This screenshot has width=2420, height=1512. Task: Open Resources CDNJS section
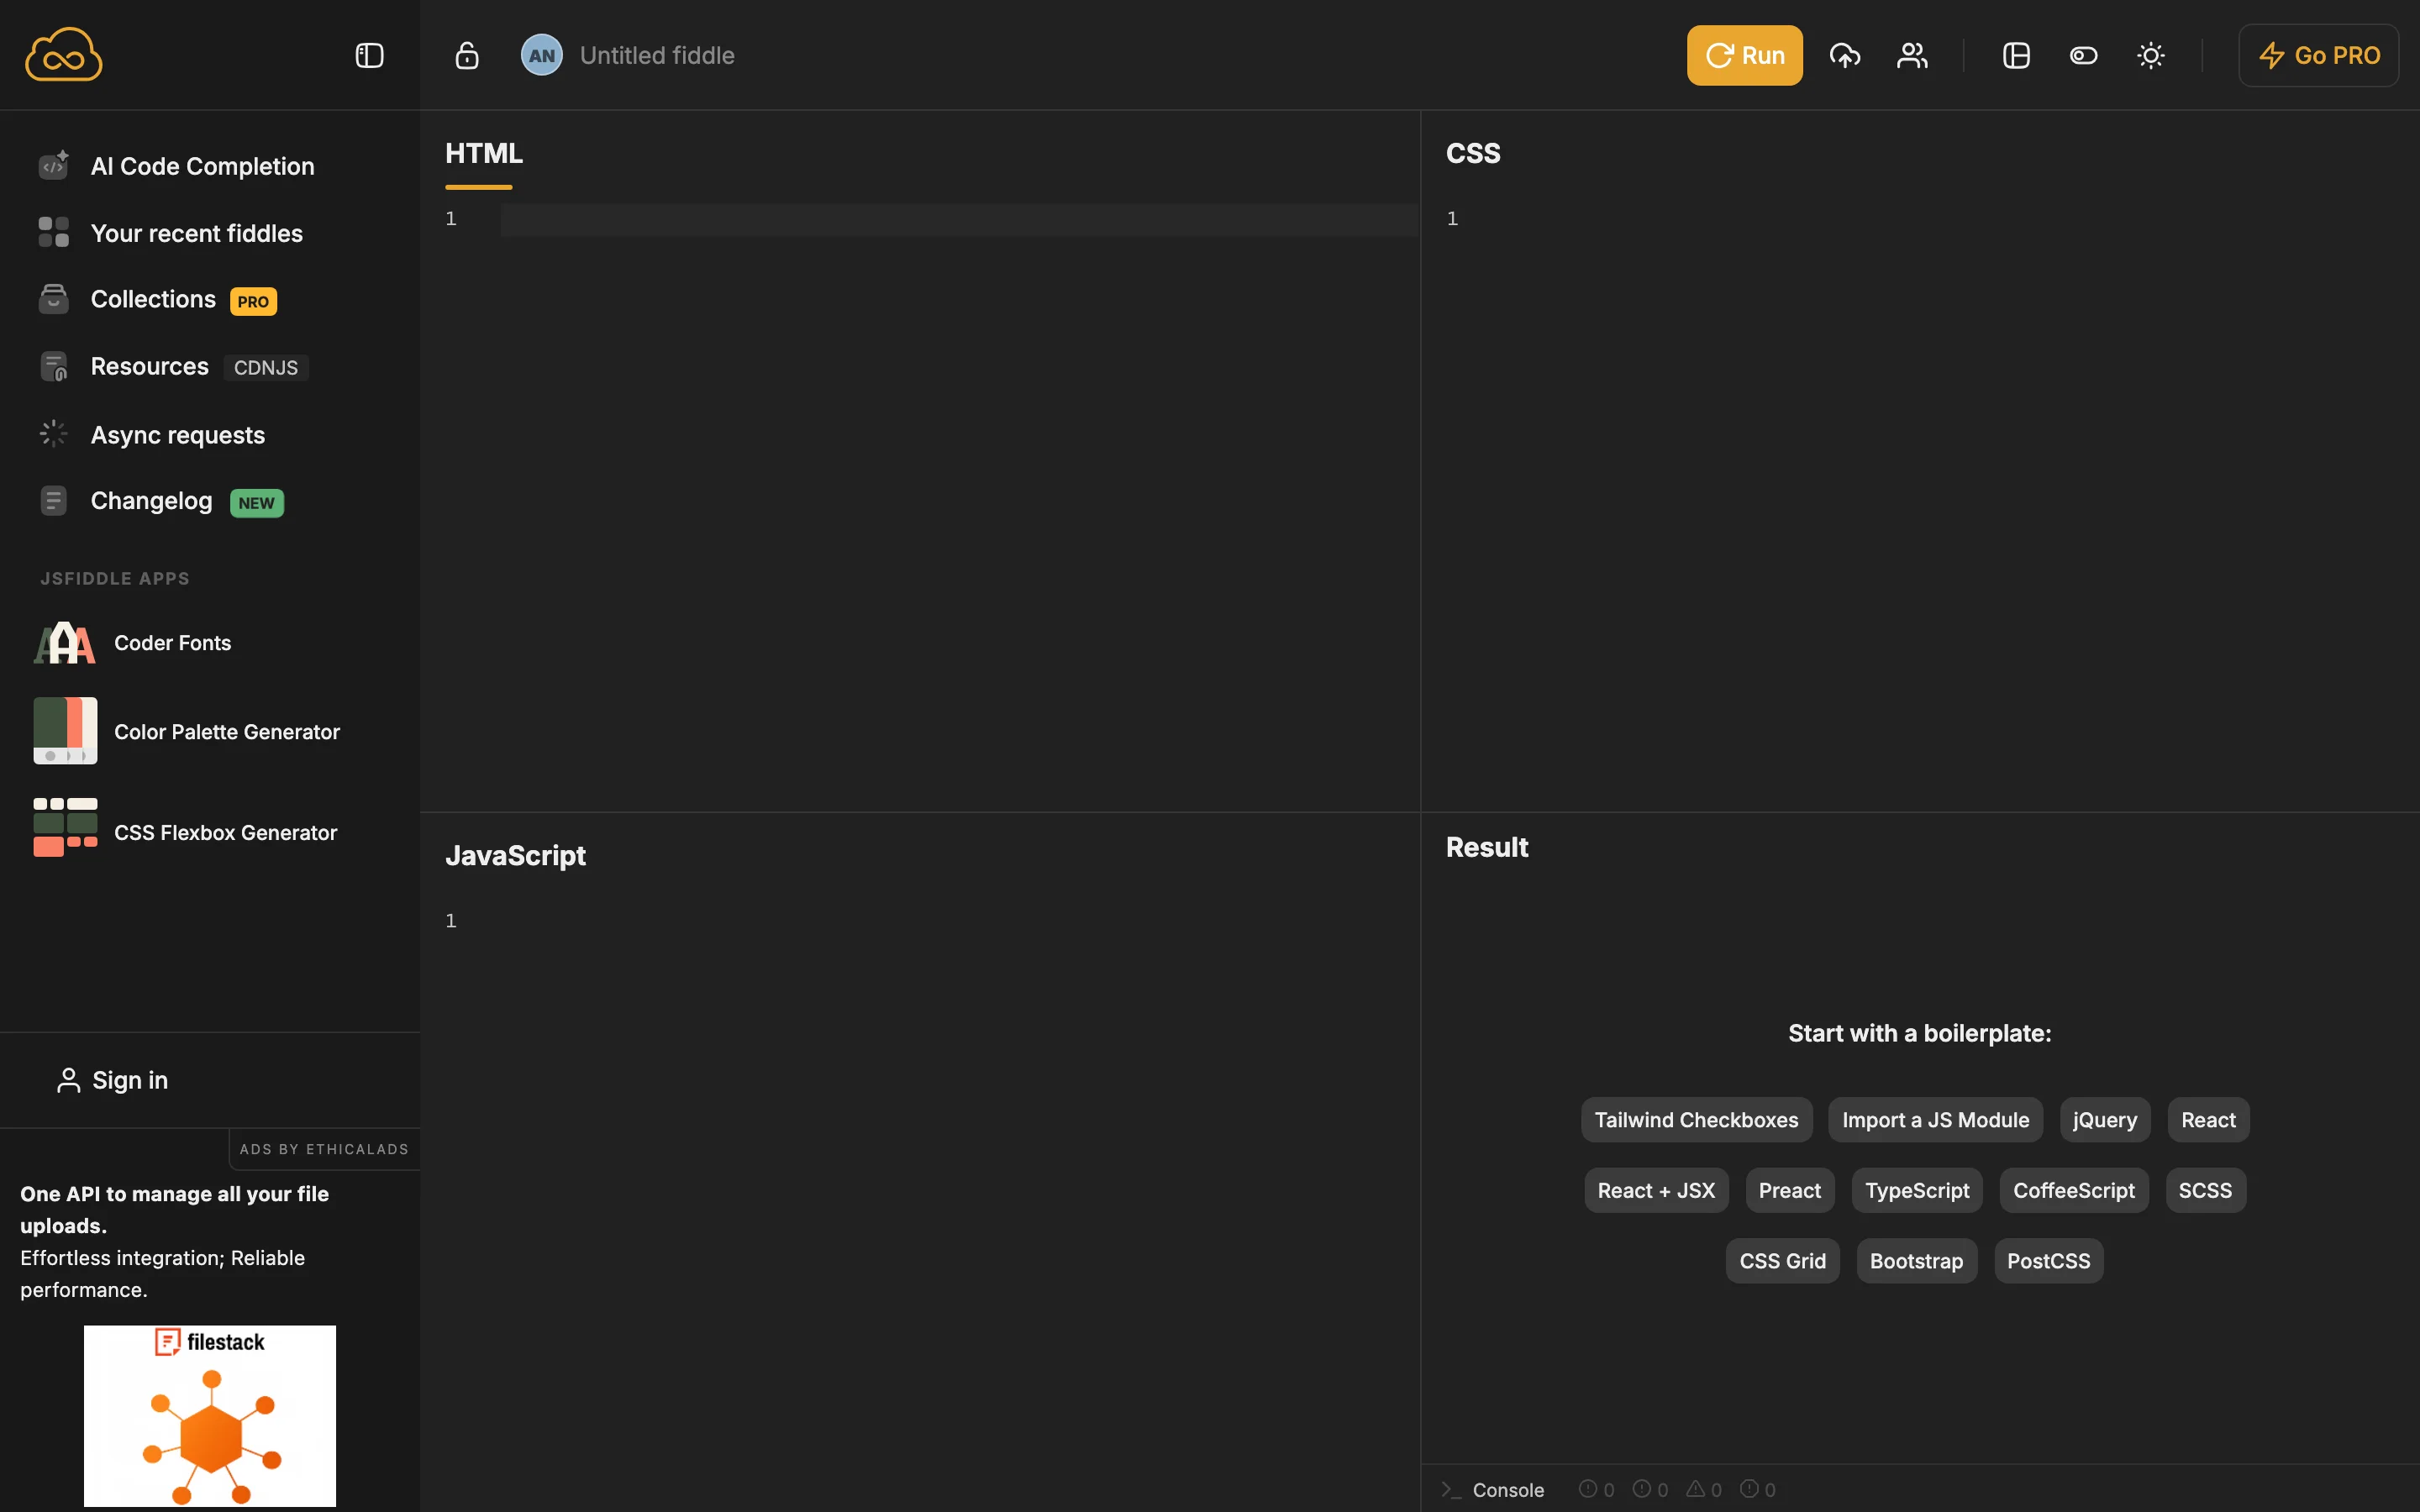coord(150,366)
